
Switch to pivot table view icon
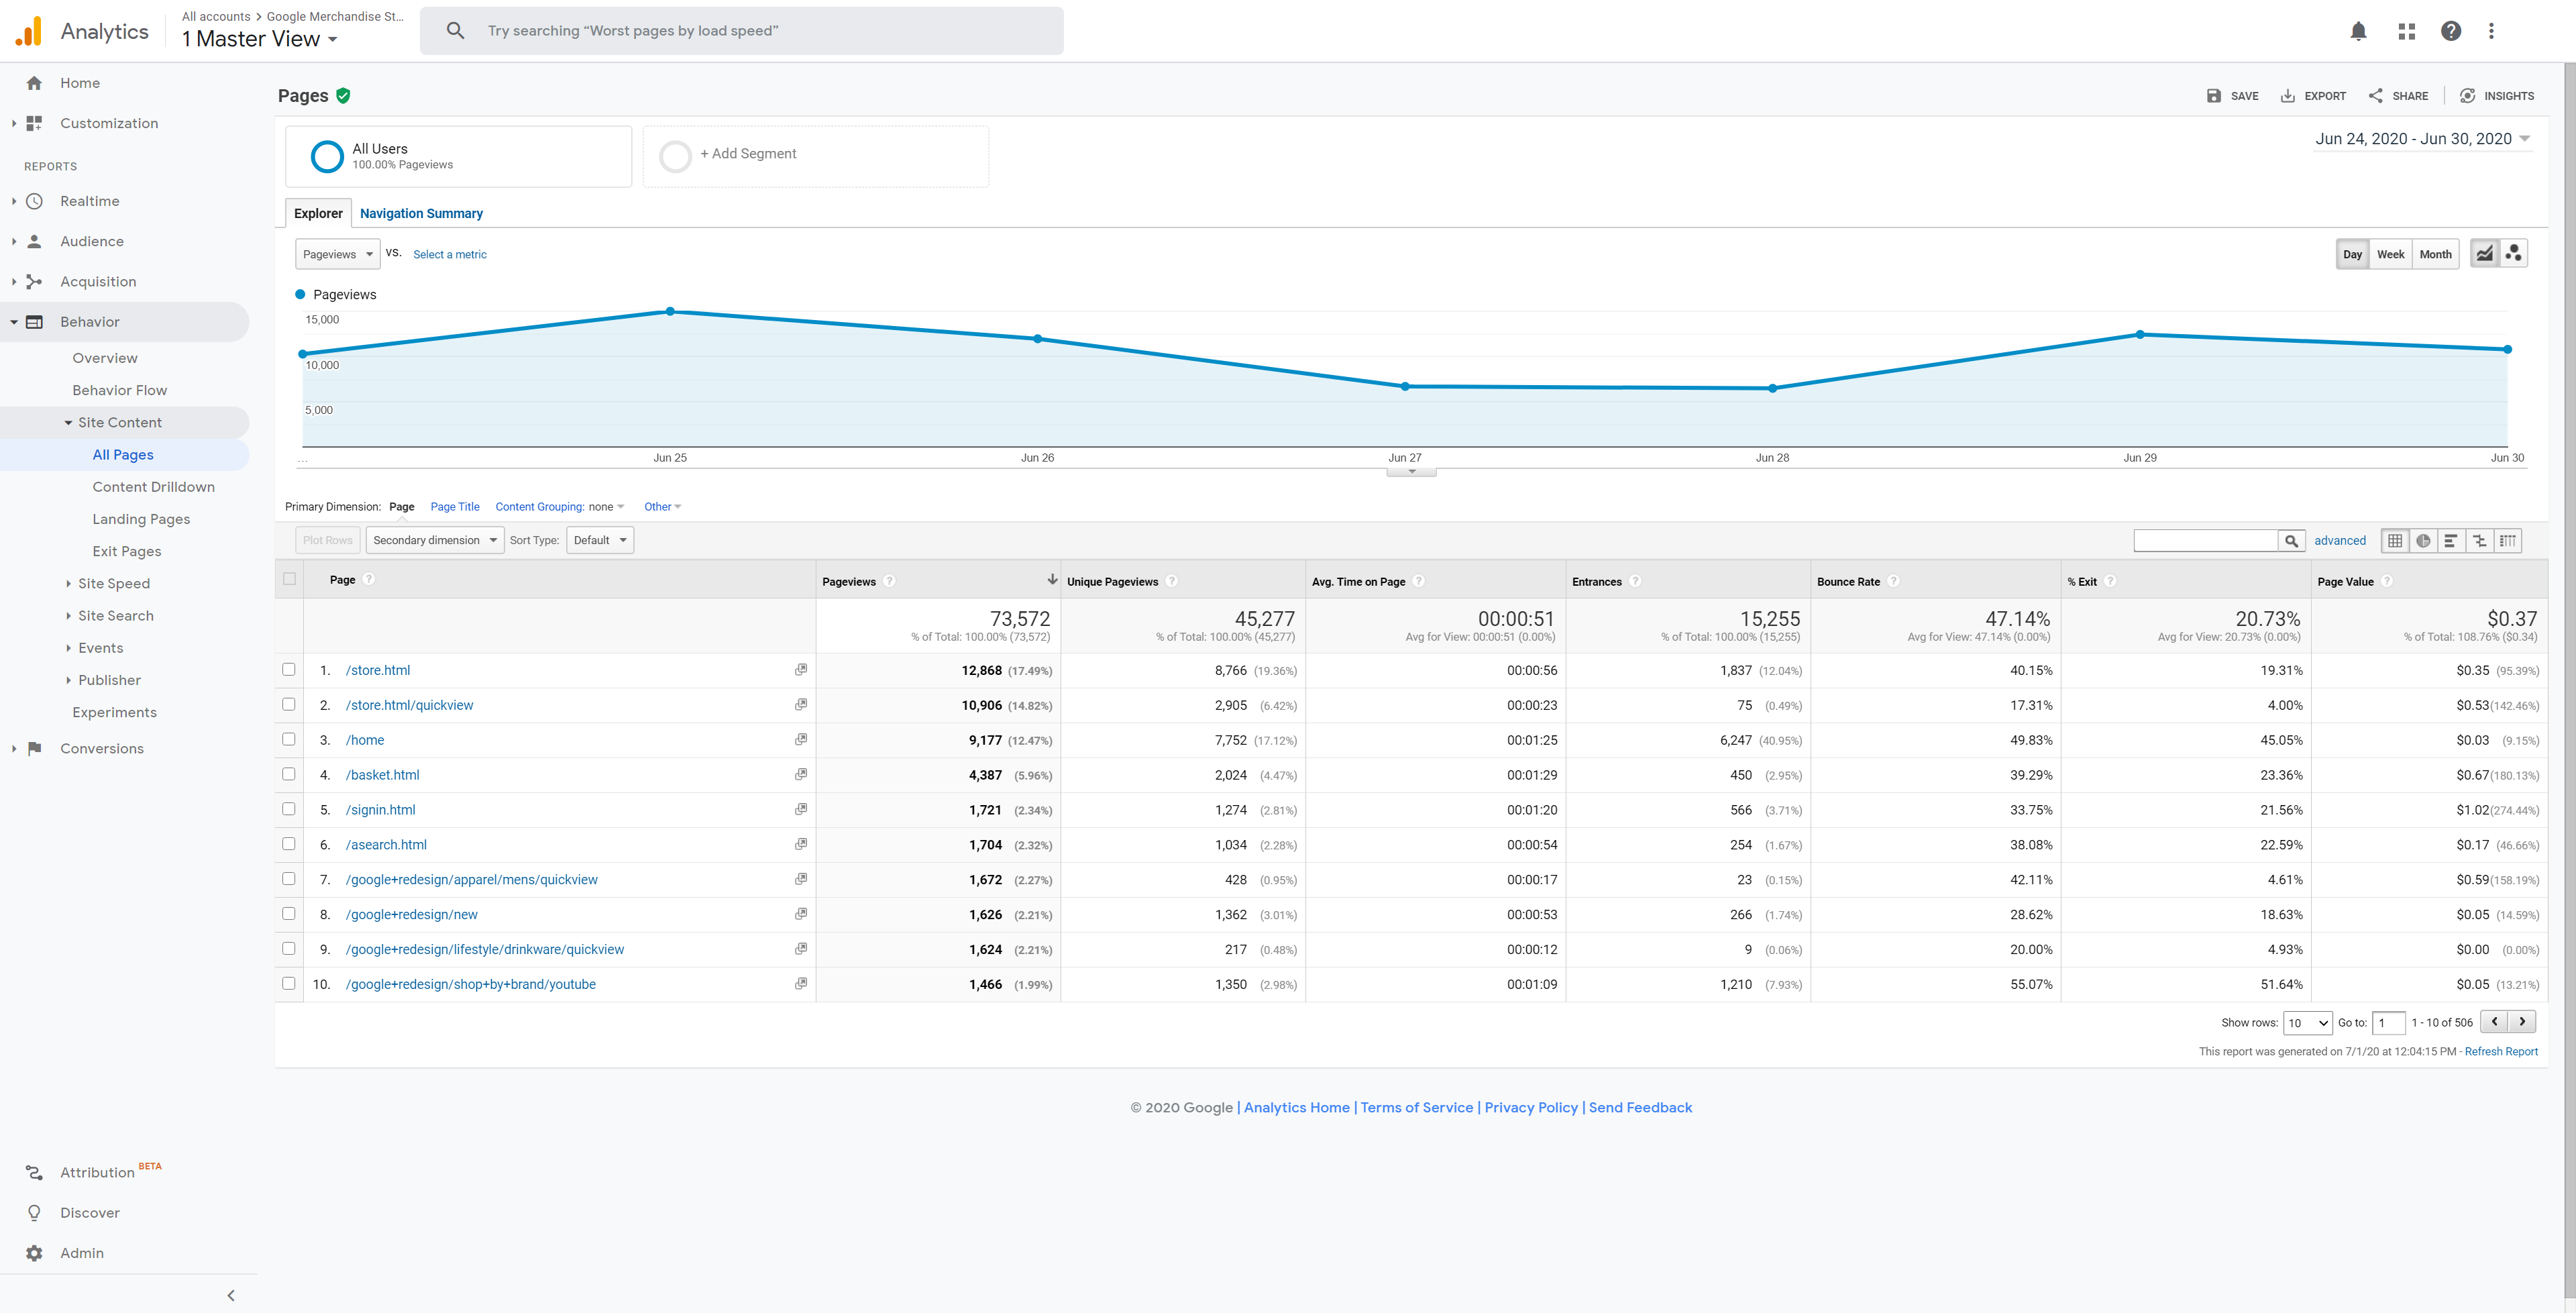2507,541
